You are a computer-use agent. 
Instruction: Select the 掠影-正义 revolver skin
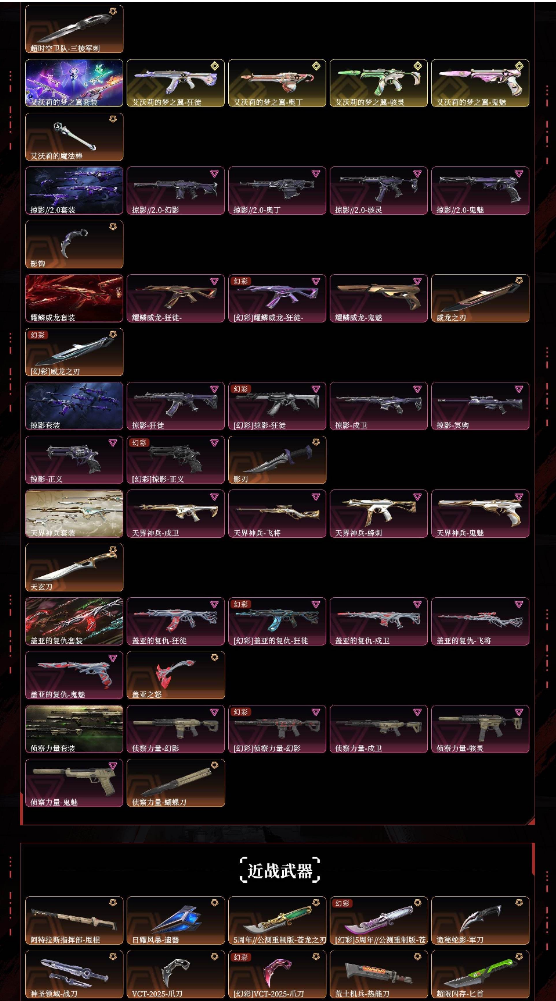click(x=74, y=460)
